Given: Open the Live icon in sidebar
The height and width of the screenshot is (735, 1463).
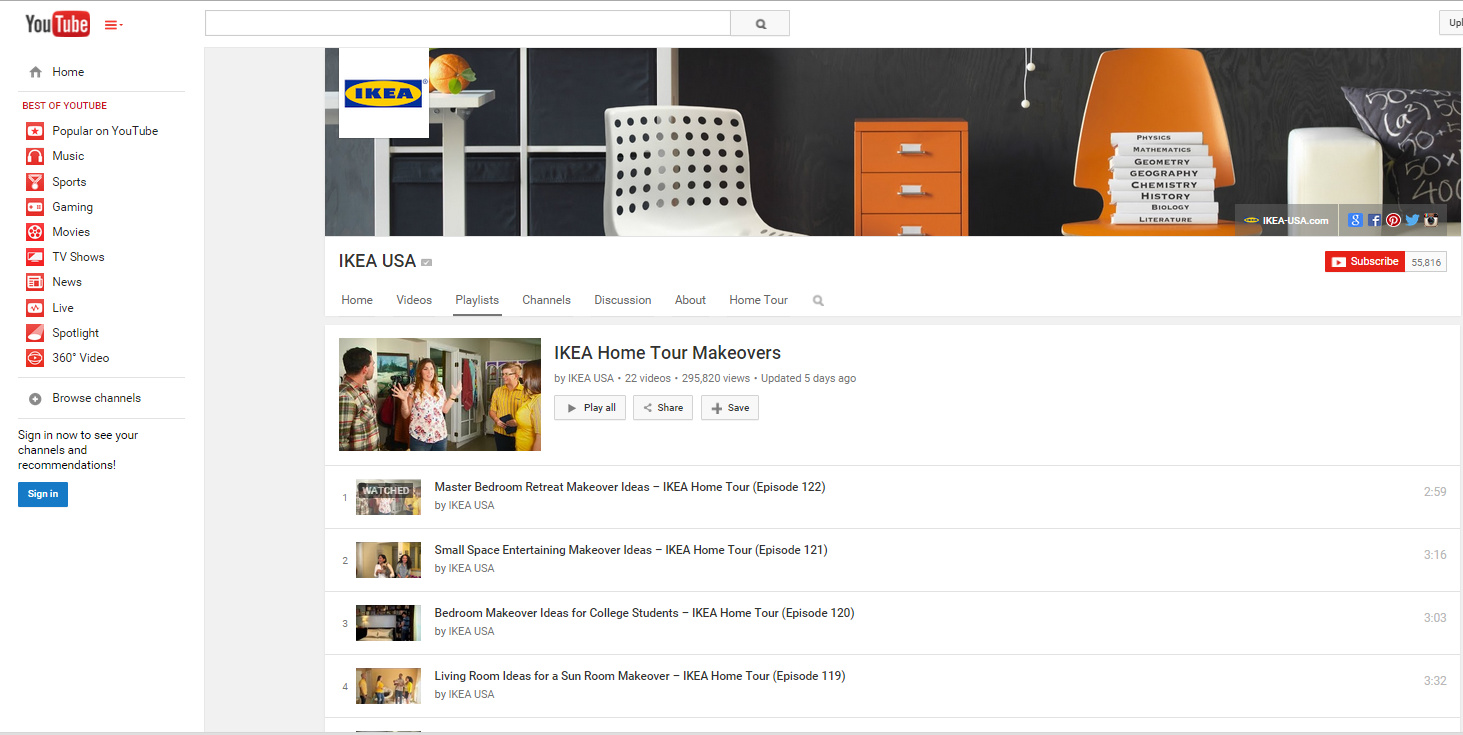Looking at the screenshot, I should (35, 308).
